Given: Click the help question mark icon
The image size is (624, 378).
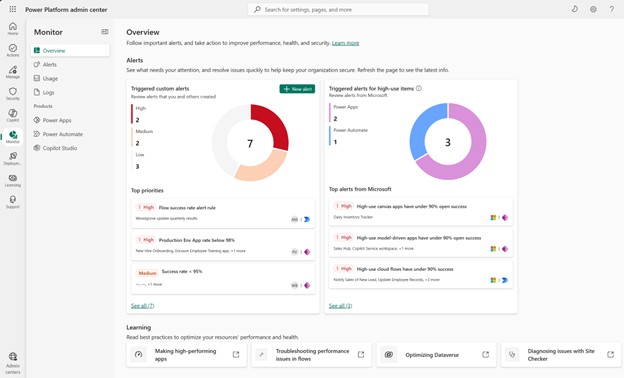Looking at the screenshot, I should [x=611, y=9].
